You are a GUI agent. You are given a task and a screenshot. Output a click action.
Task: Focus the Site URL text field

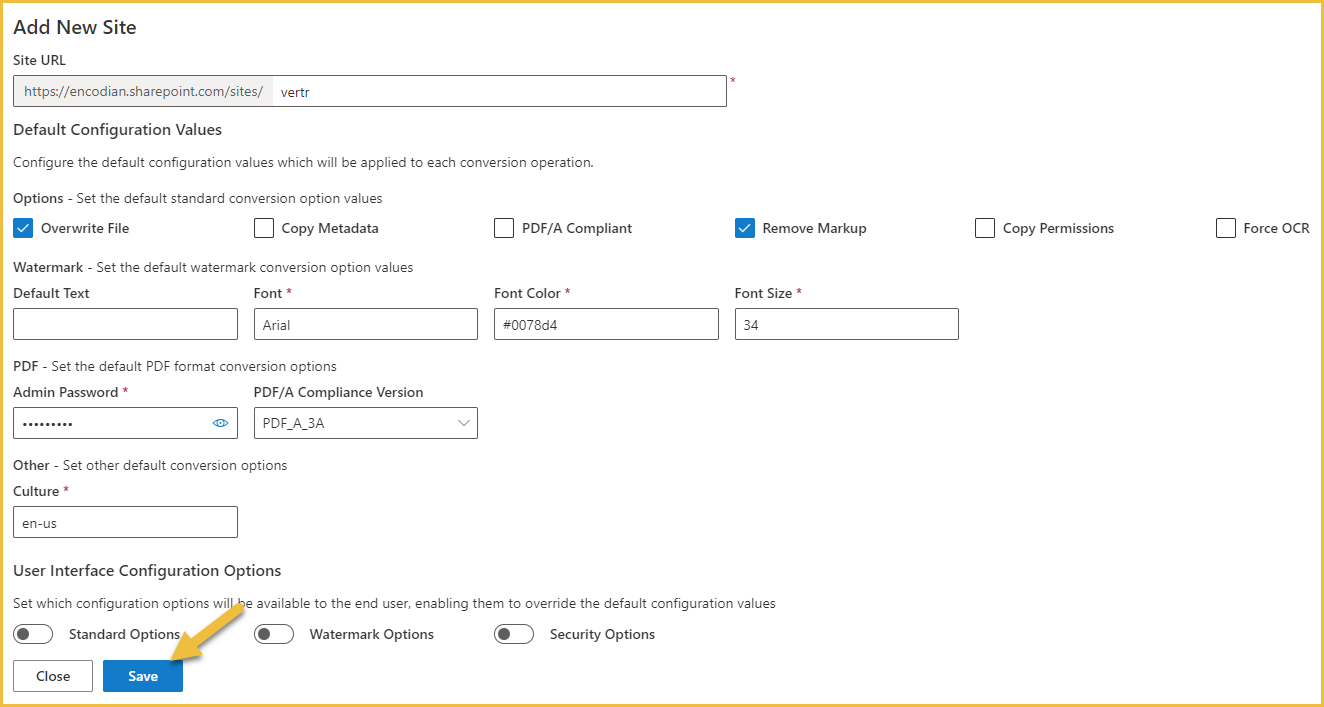click(x=499, y=91)
